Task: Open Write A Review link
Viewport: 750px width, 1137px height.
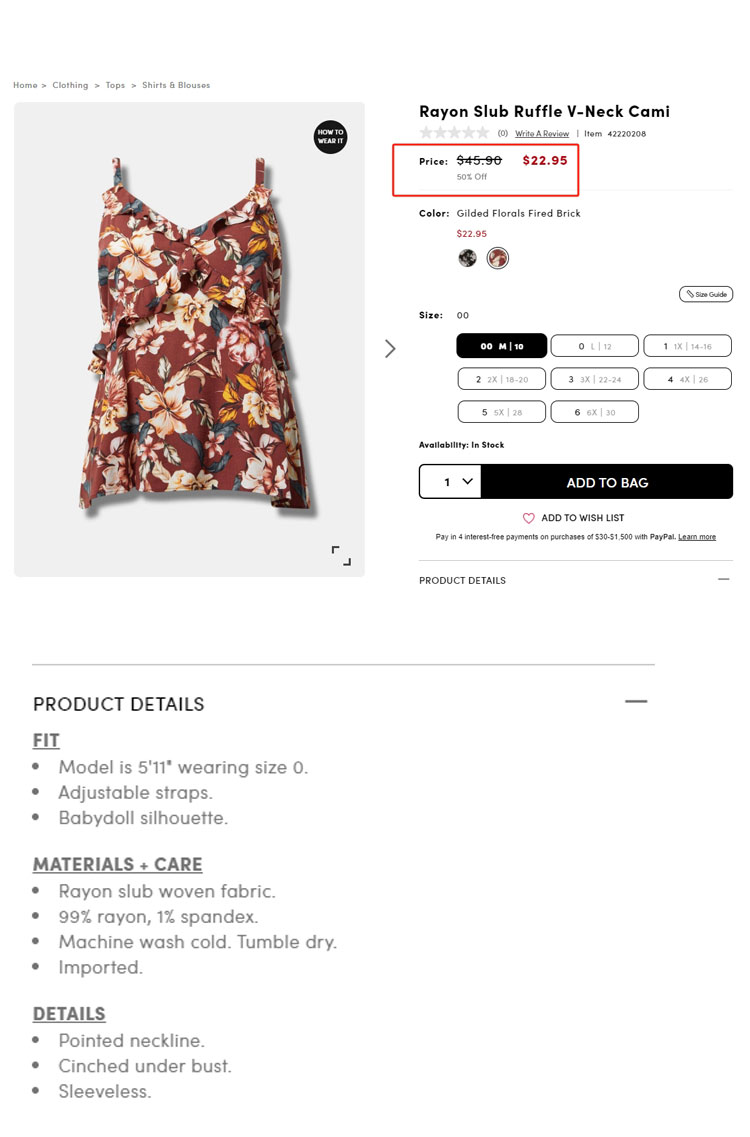Action: click(542, 134)
